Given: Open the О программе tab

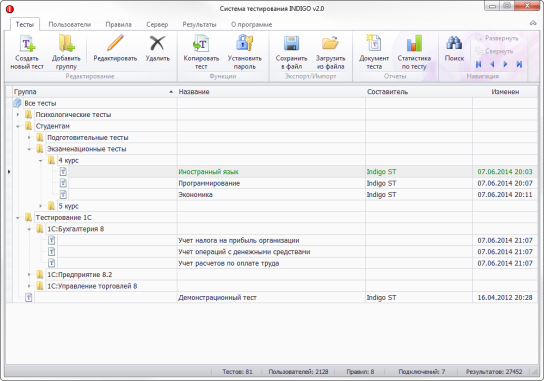Looking at the screenshot, I should click(252, 24).
